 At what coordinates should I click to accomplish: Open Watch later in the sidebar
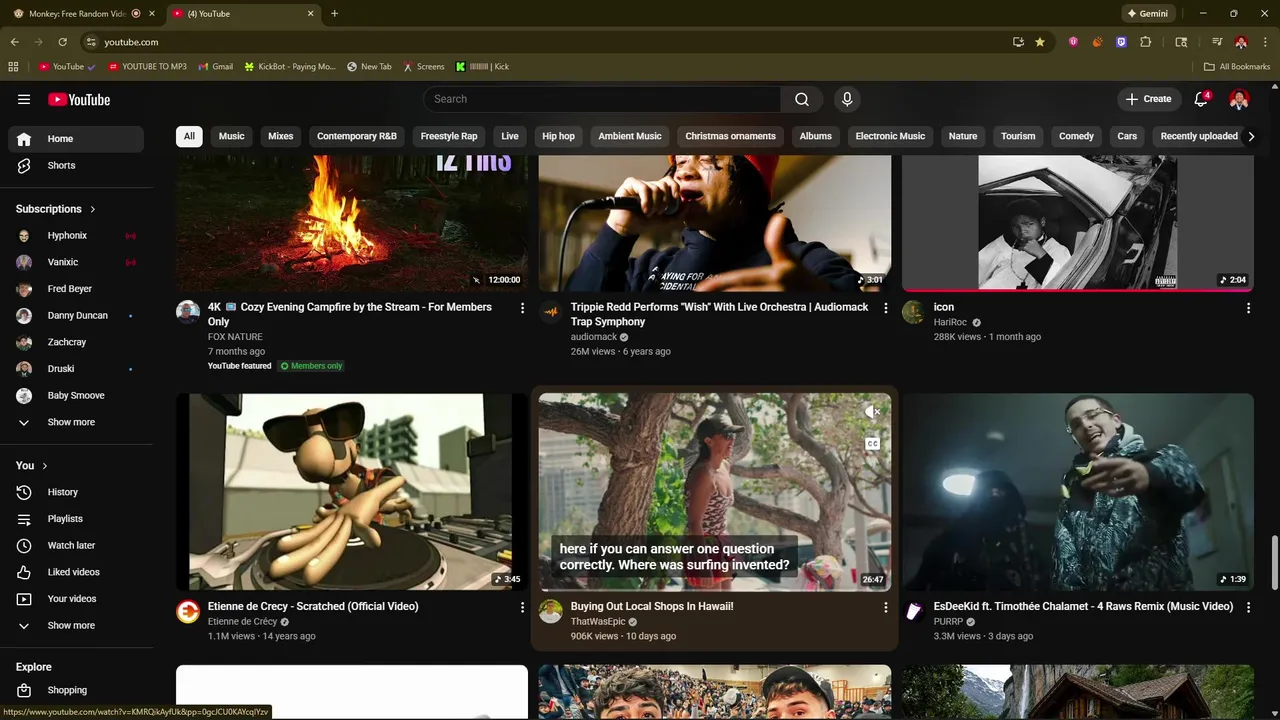click(76, 546)
